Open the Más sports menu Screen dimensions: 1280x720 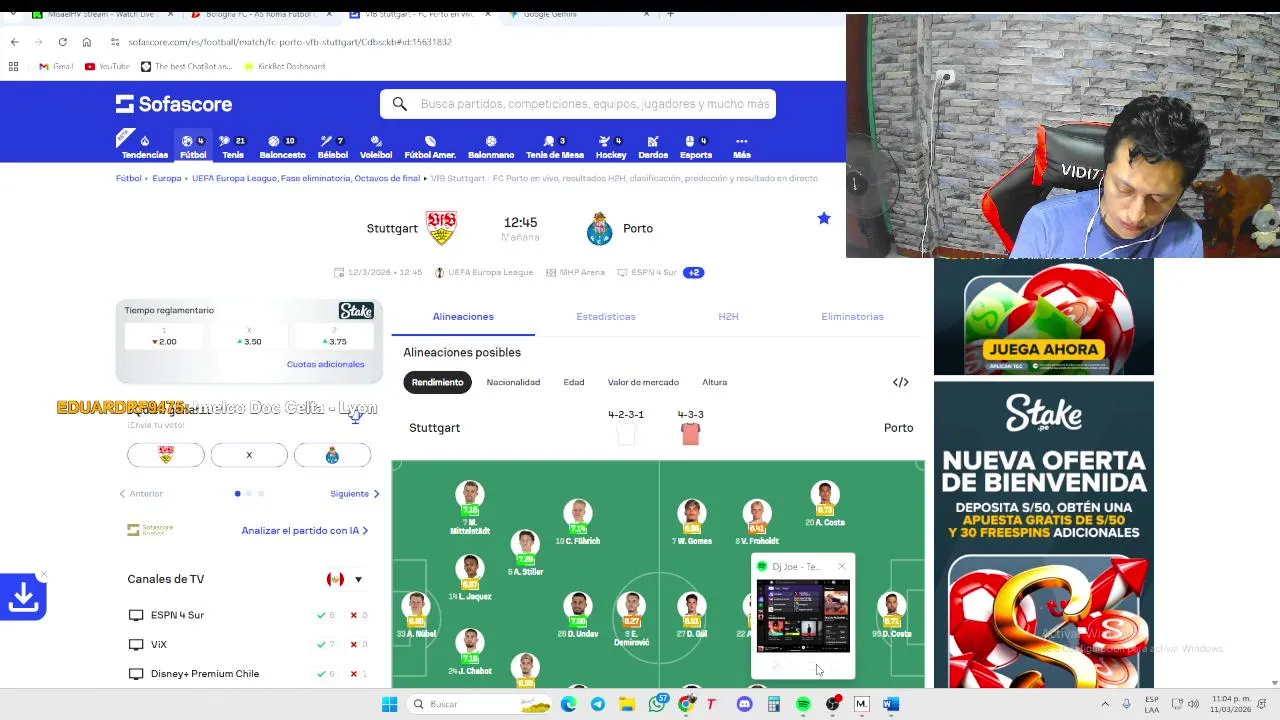pyautogui.click(x=741, y=147)
